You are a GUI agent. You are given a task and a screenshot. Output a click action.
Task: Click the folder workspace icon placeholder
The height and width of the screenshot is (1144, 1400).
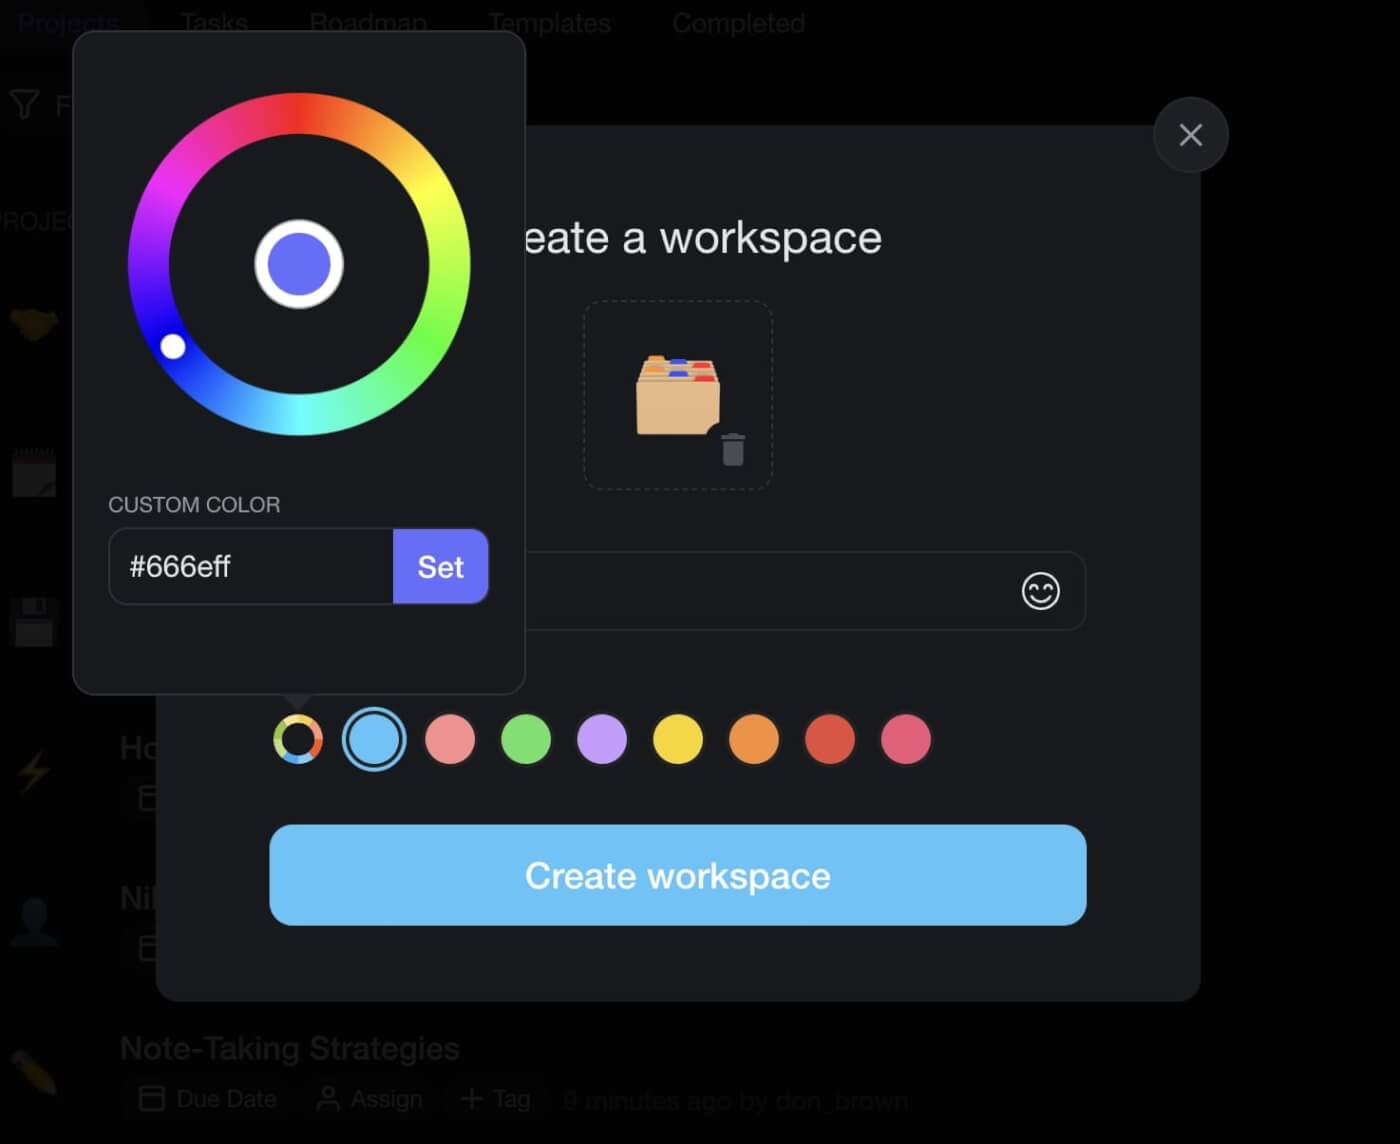point(678,395)
